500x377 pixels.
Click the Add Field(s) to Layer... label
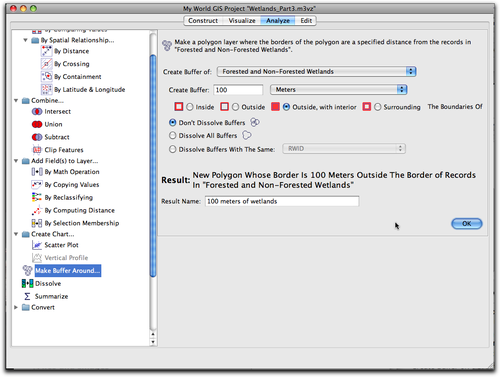tap(65, 161)
